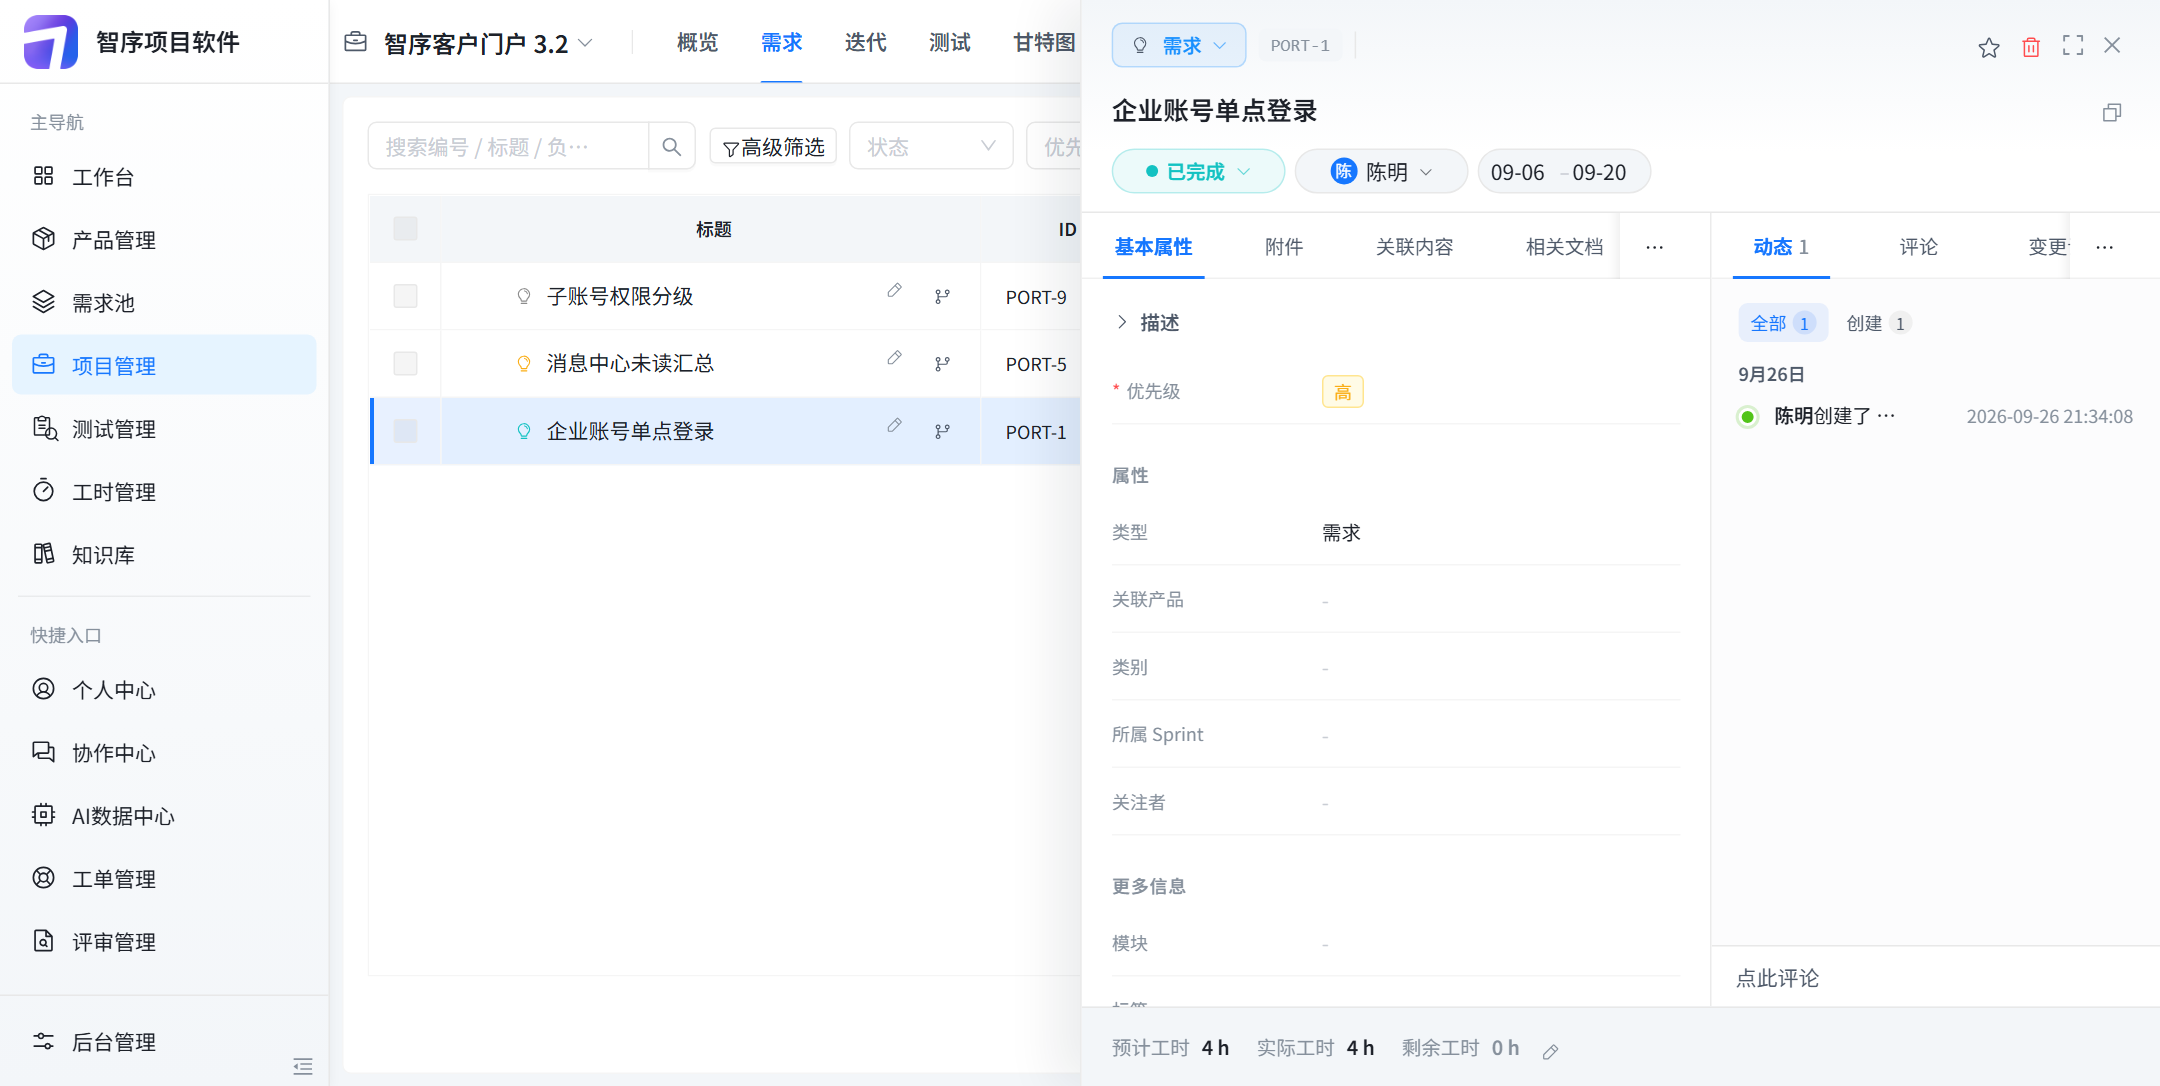Star this requirement as favorite
2160x1086 pixels.
(x=1989, y=47)
